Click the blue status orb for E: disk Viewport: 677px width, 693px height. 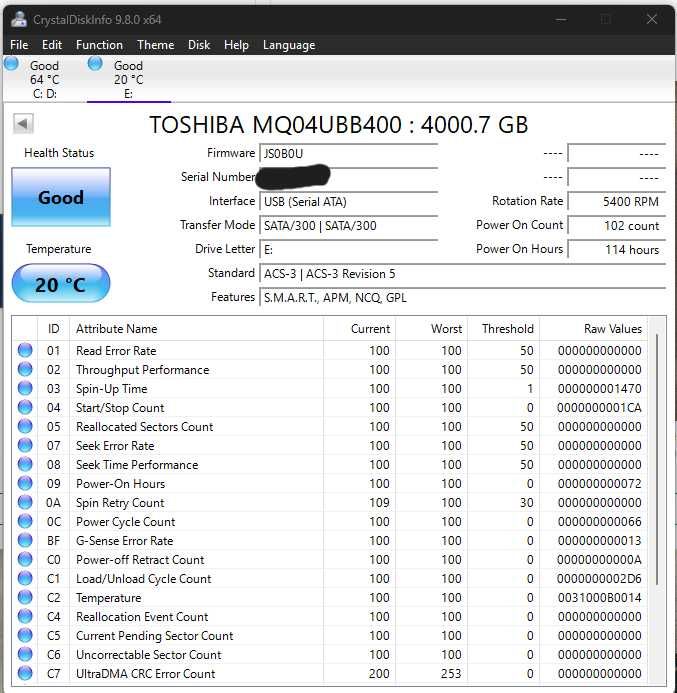(x=95, y=64)
